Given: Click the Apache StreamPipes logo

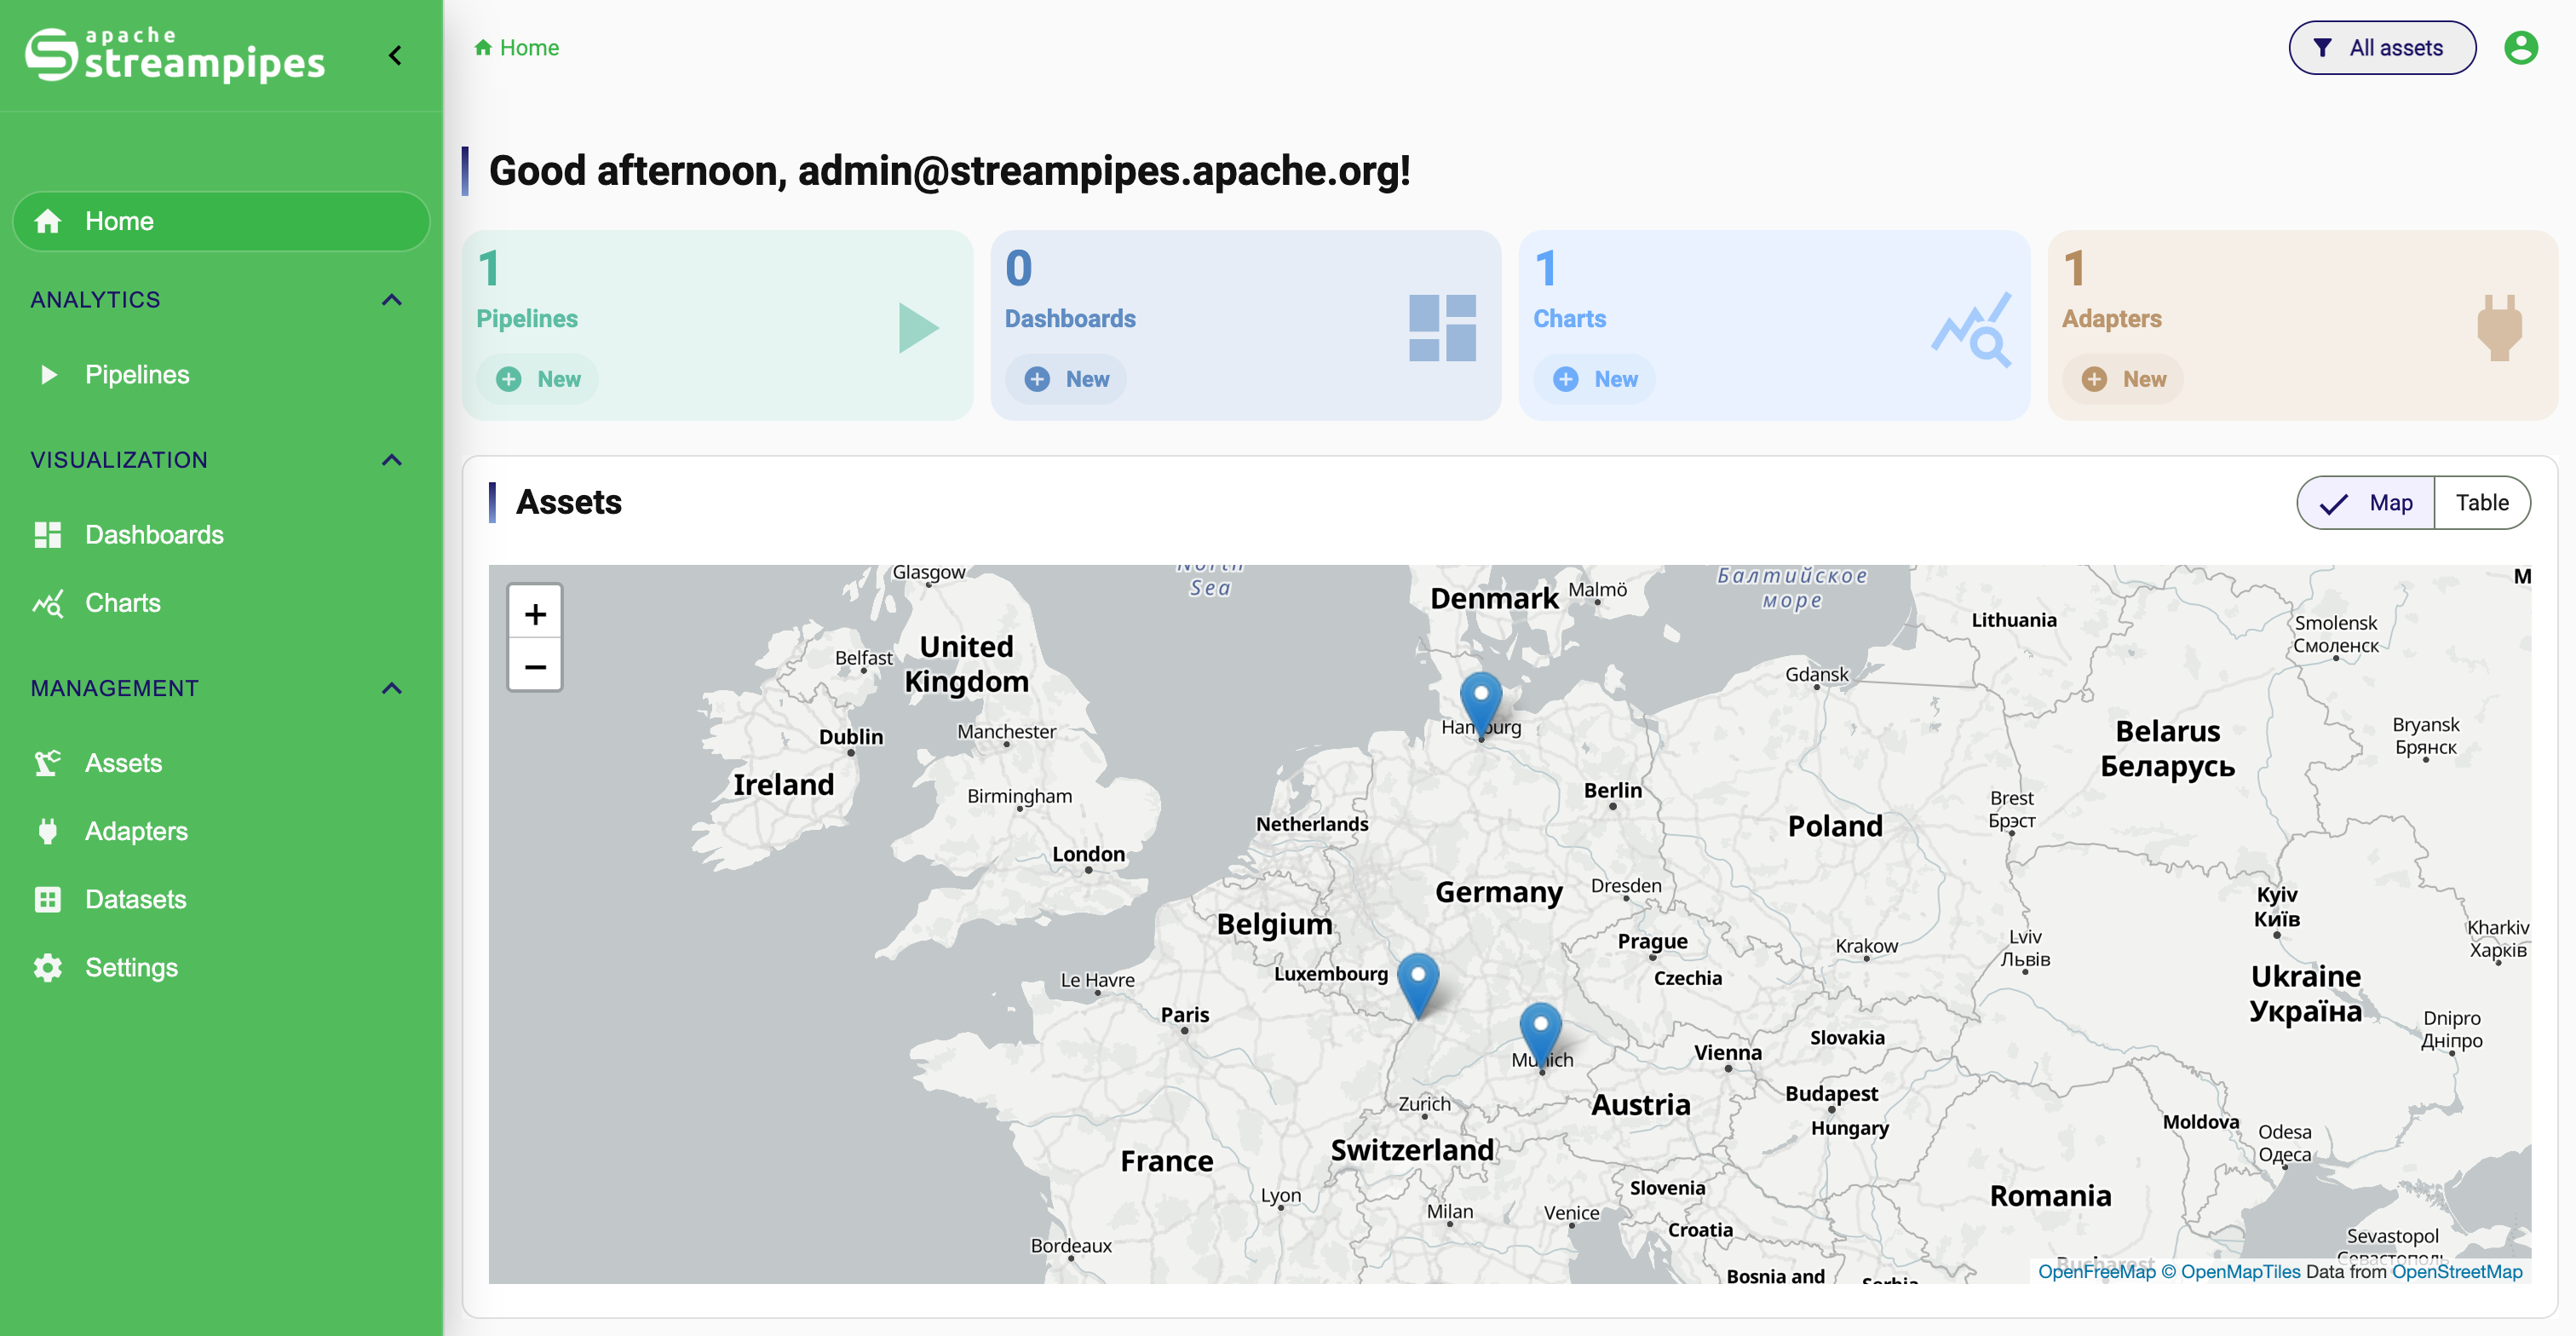Looking at the screenshot, I should click(175, 54).
